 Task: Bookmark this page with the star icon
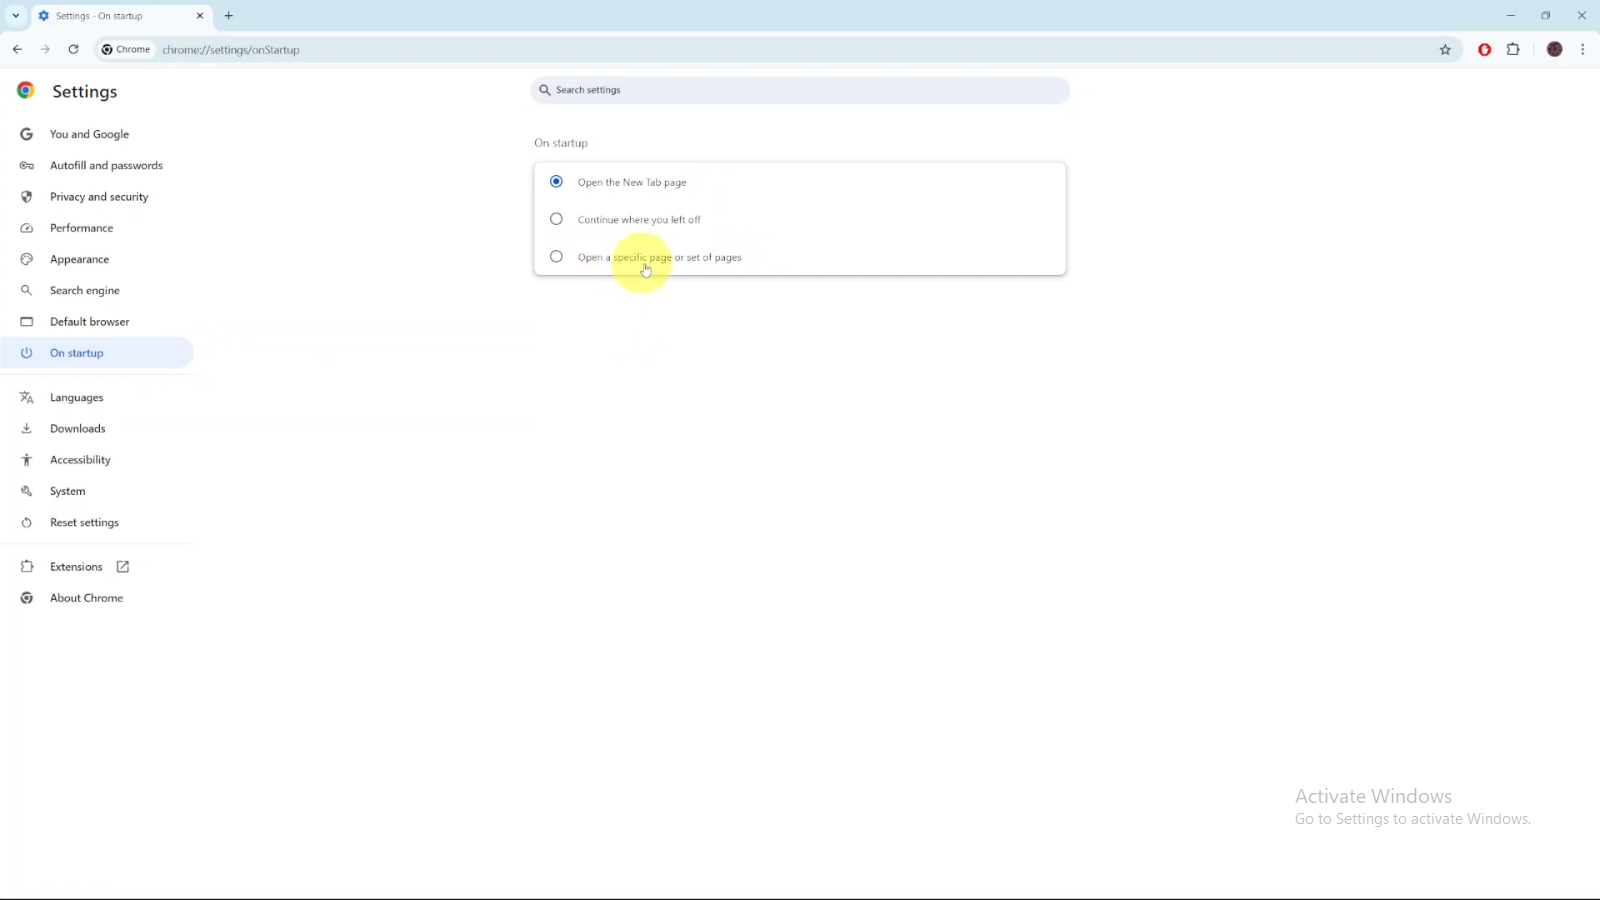(1445, 49)
